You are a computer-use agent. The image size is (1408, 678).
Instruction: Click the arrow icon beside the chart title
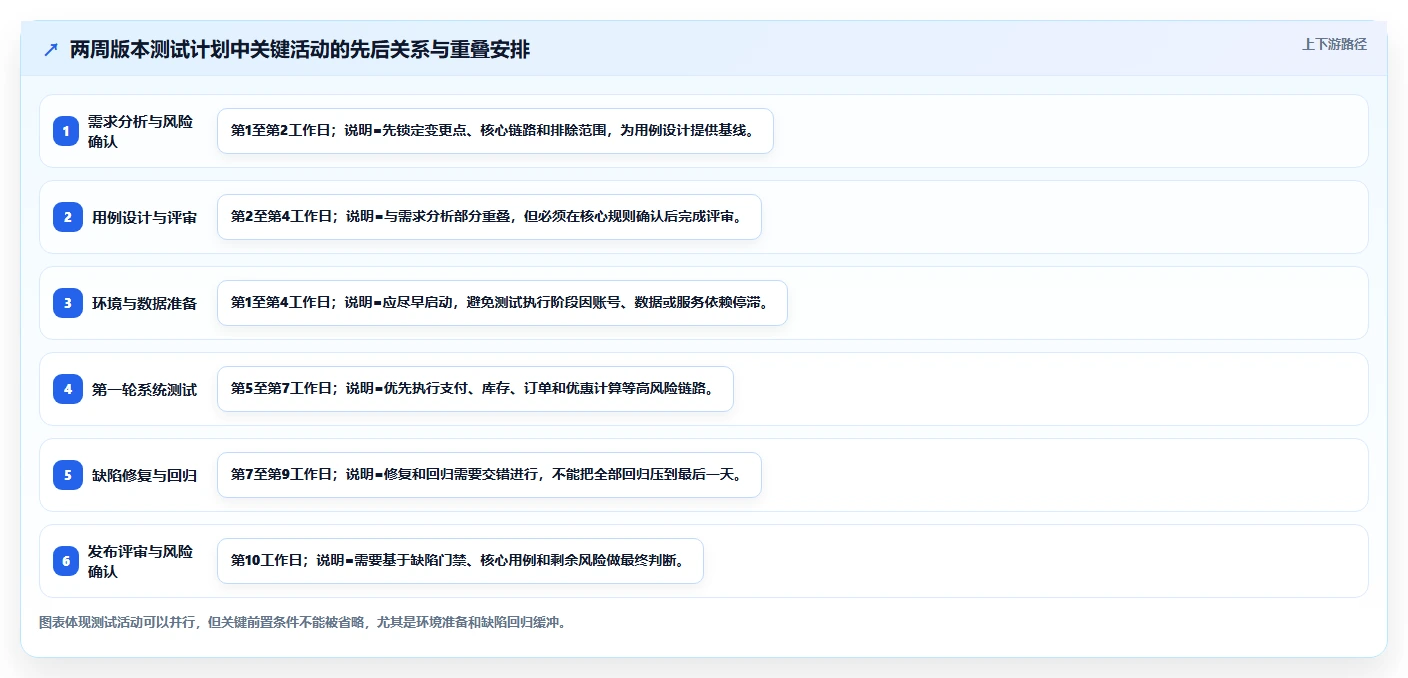[51, 50]
